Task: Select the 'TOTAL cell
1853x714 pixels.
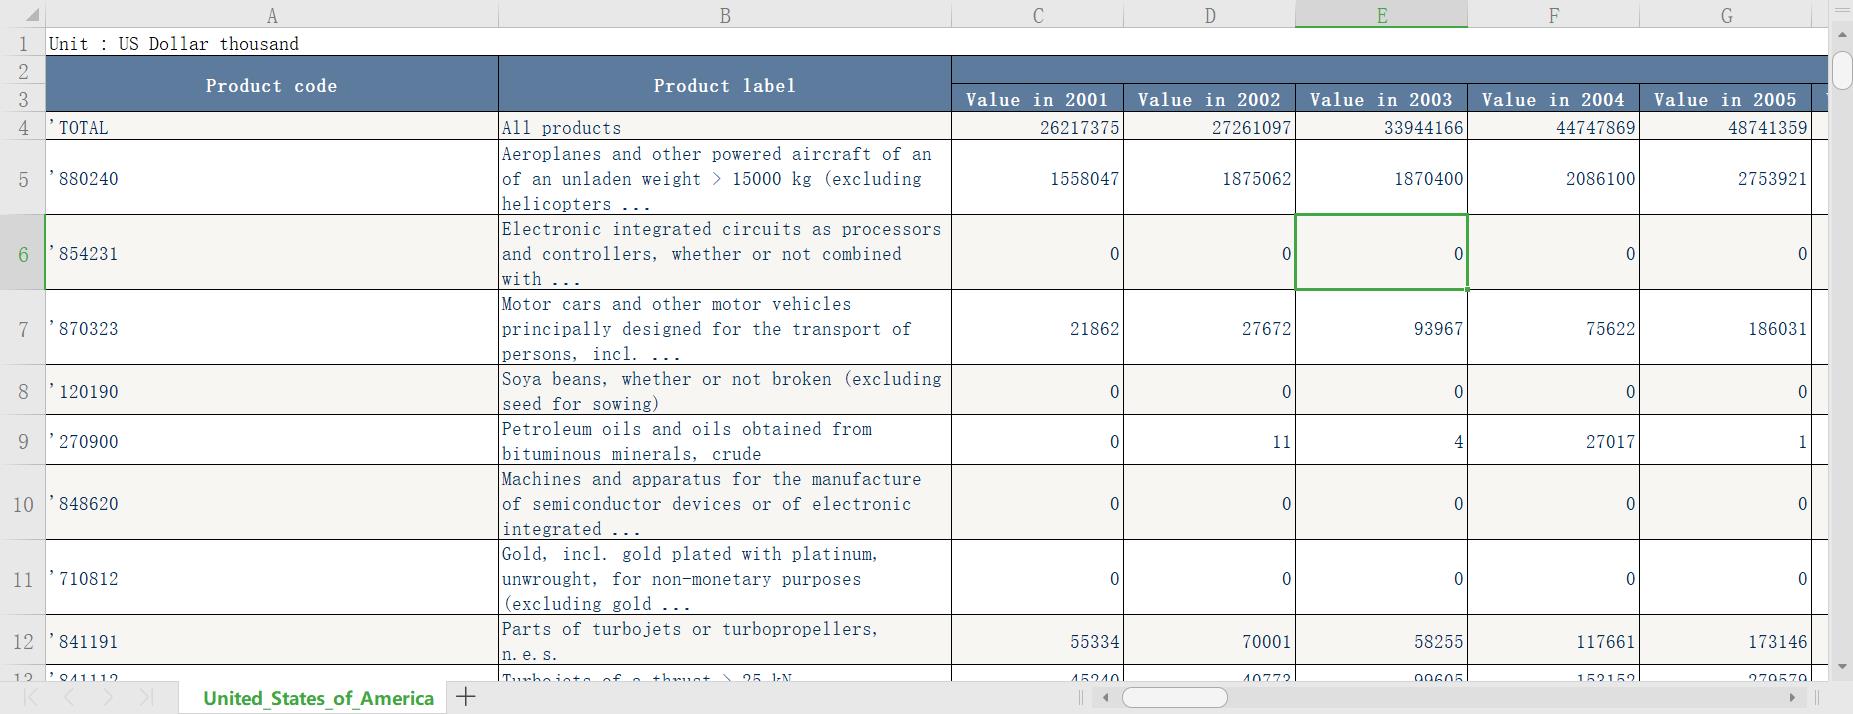Action: point(272,127)
